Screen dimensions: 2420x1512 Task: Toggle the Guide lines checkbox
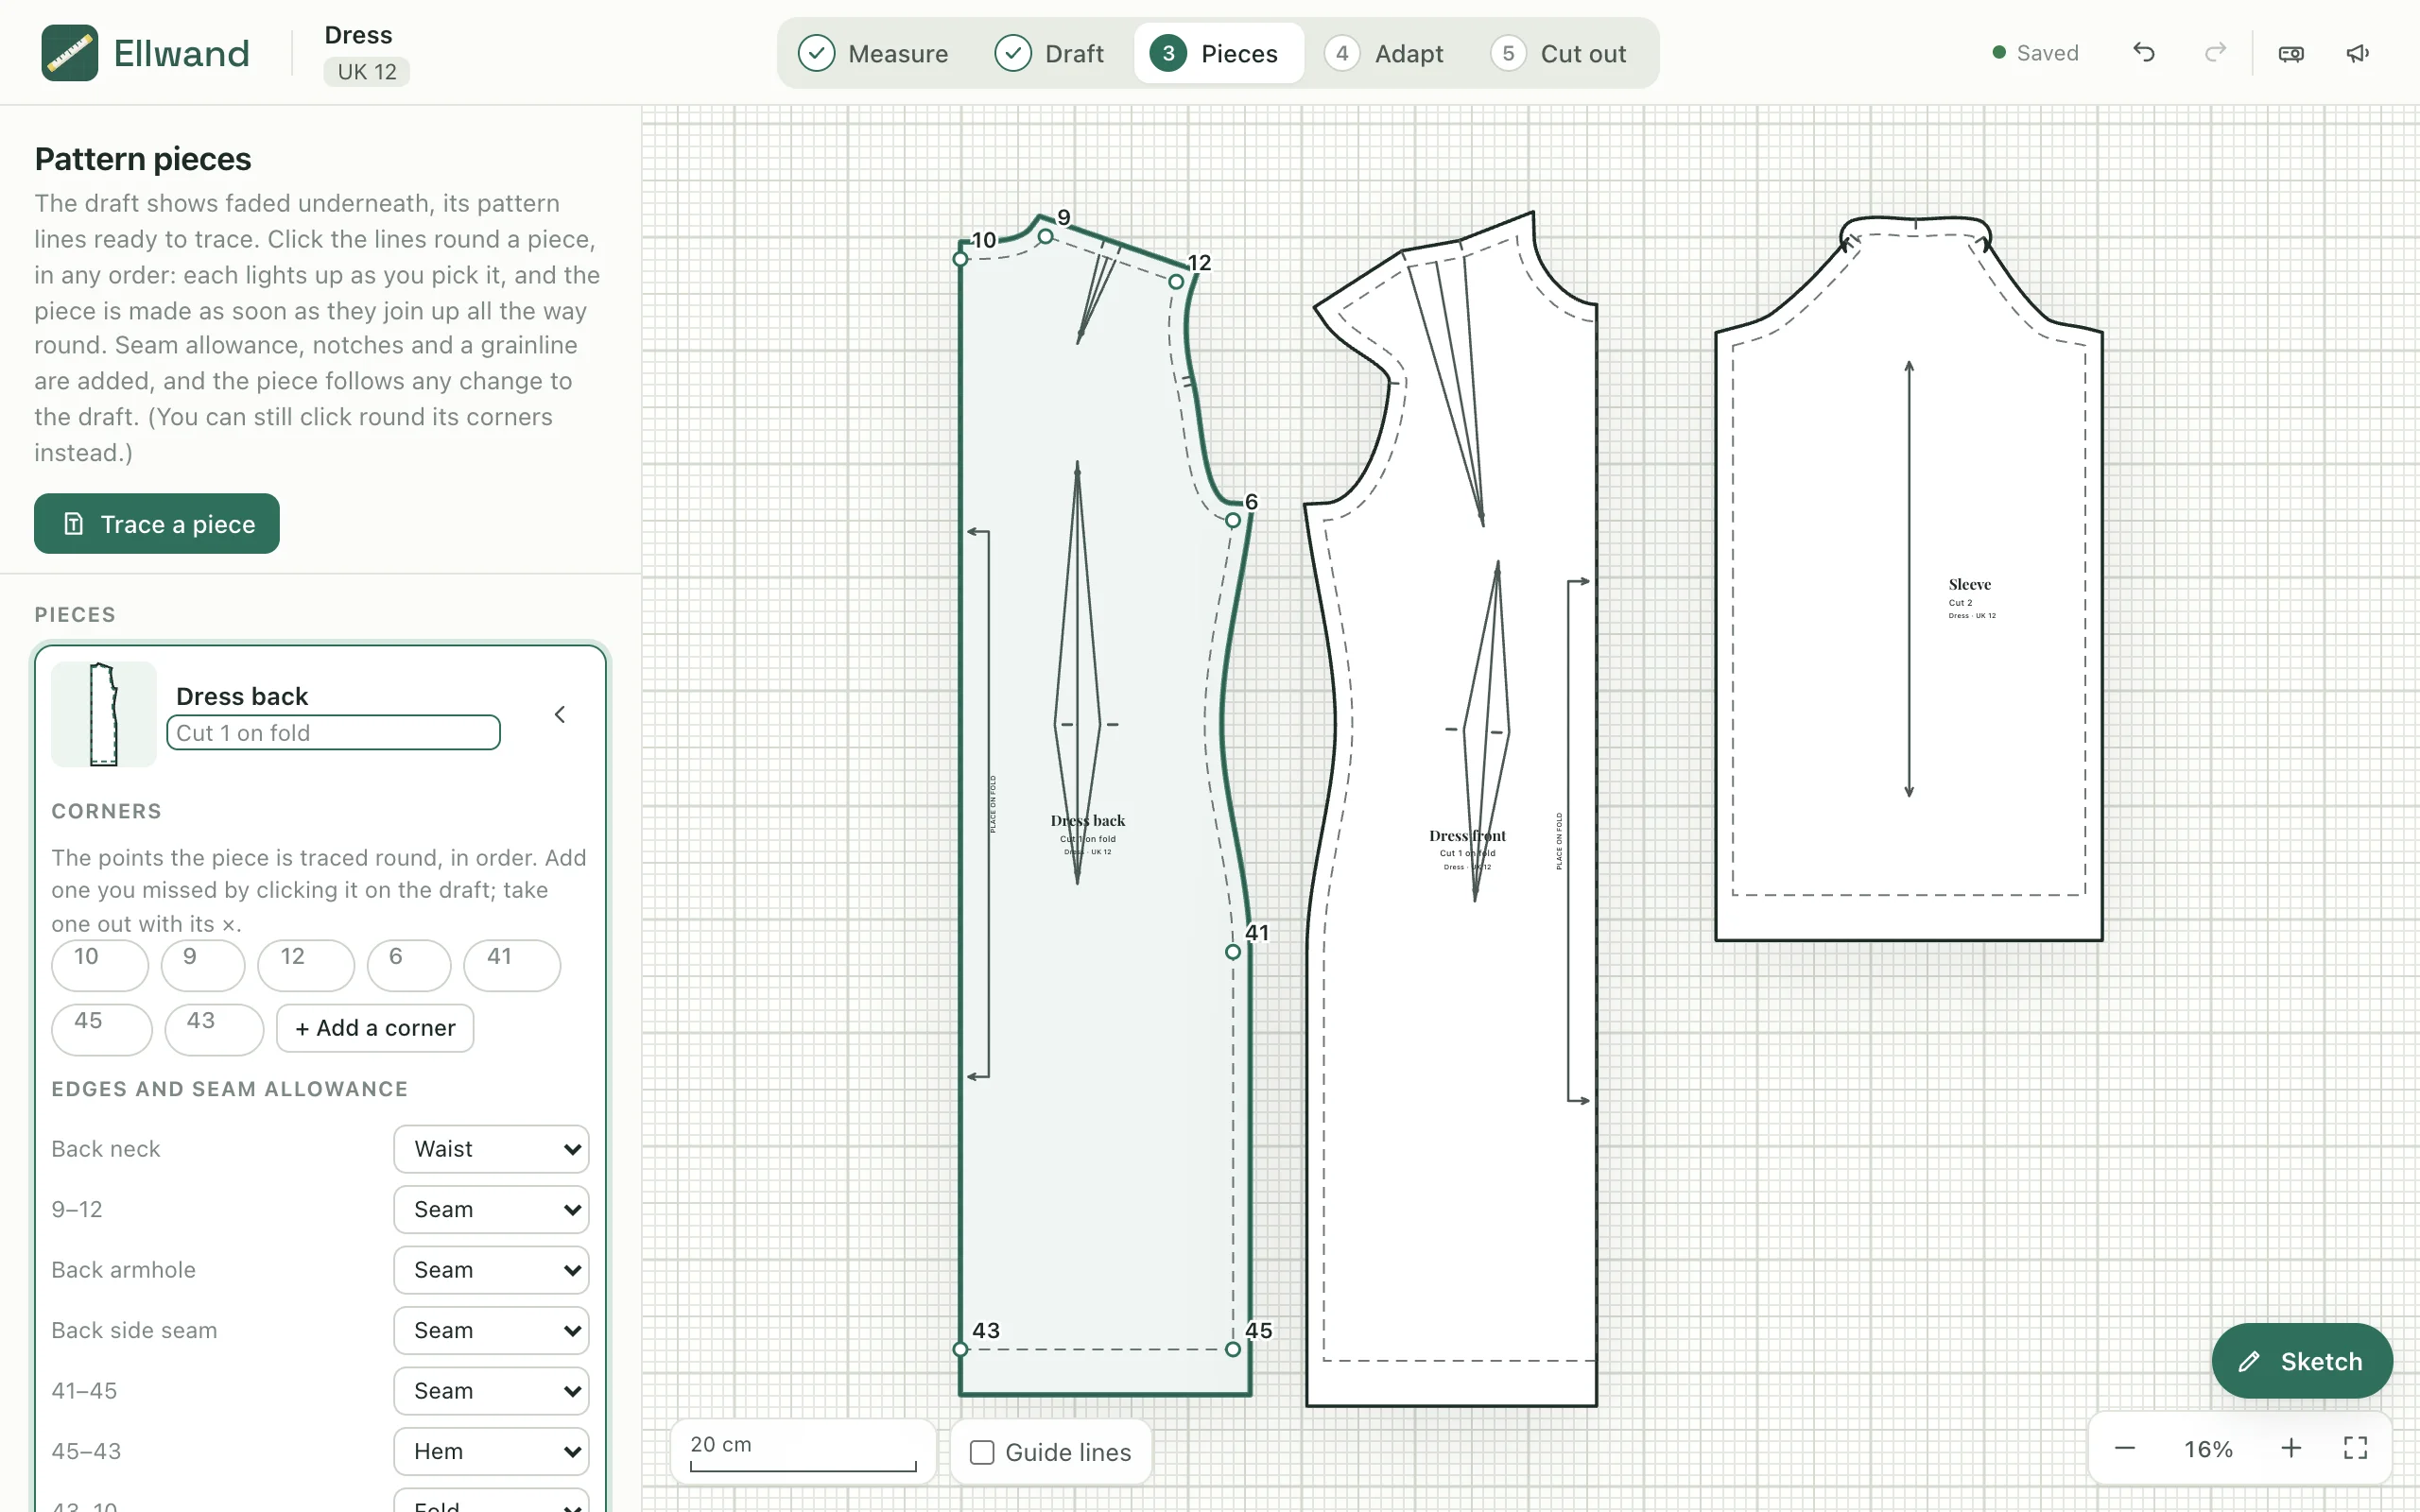point(982,1452)
